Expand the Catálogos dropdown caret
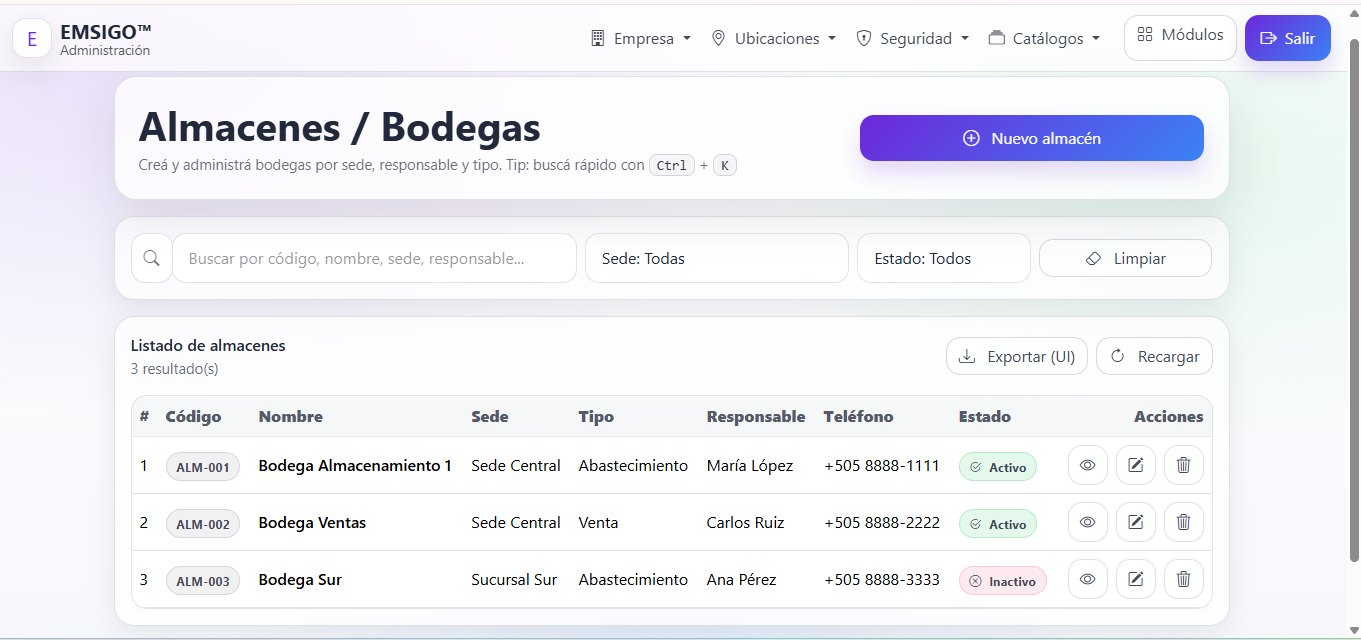Screen dimensions: 1361x640 click(x=1096, y=39)
